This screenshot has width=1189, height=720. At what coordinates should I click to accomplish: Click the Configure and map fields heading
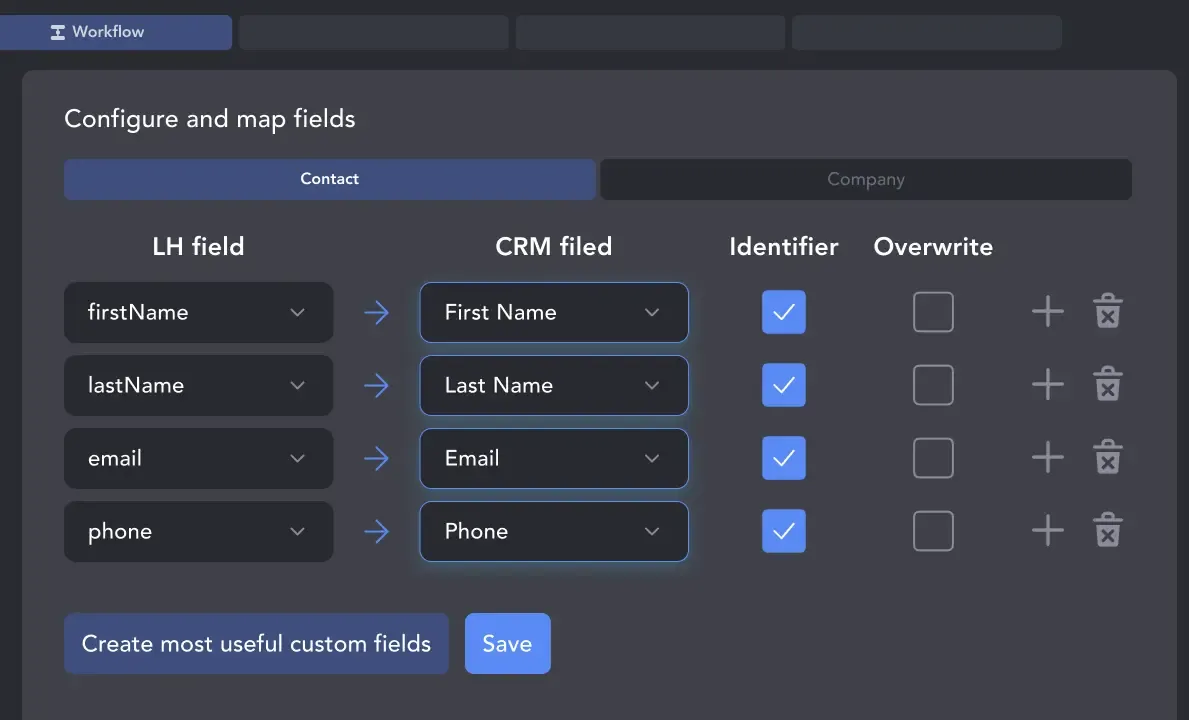point(210,119)
